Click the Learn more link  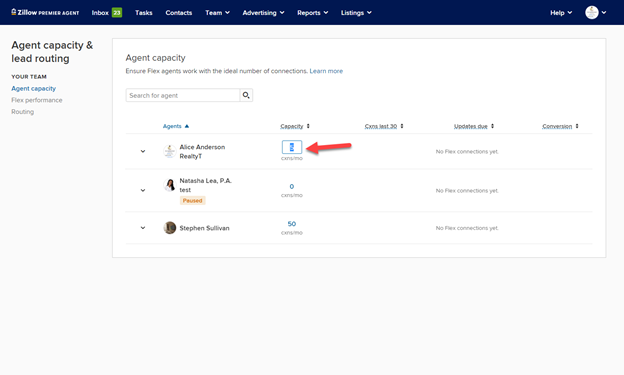[326, 71]
